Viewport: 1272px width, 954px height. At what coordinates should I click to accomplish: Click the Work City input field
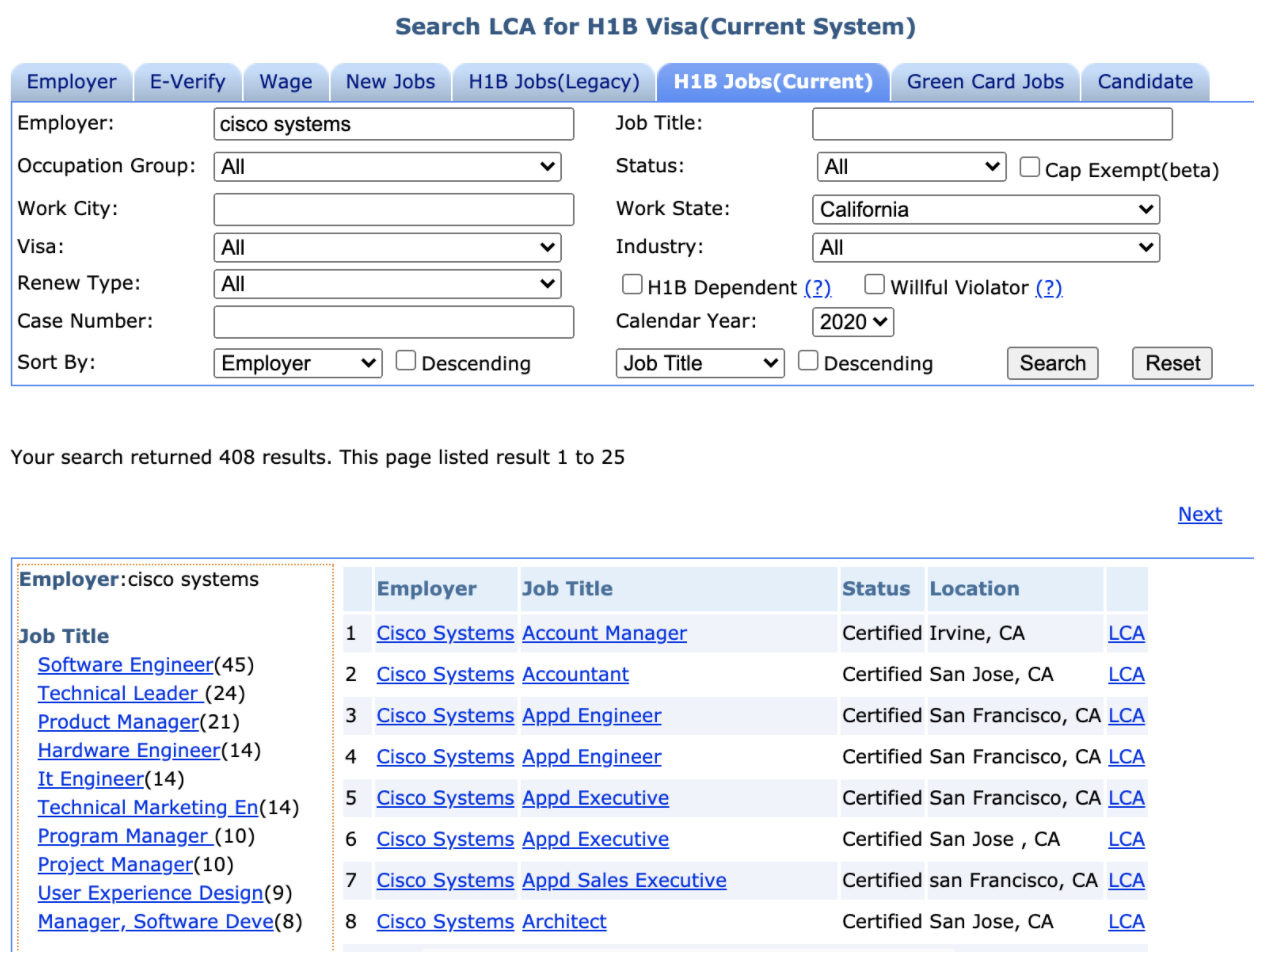pyautogui.click(x=394, y=210)
